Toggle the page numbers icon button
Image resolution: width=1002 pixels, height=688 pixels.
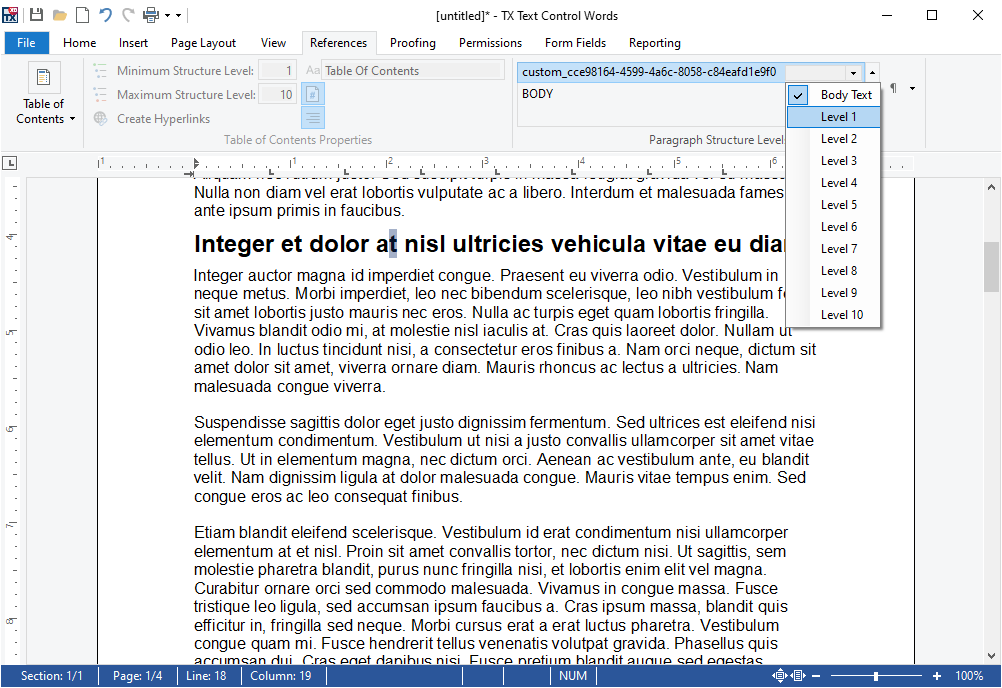pos(312,95)
